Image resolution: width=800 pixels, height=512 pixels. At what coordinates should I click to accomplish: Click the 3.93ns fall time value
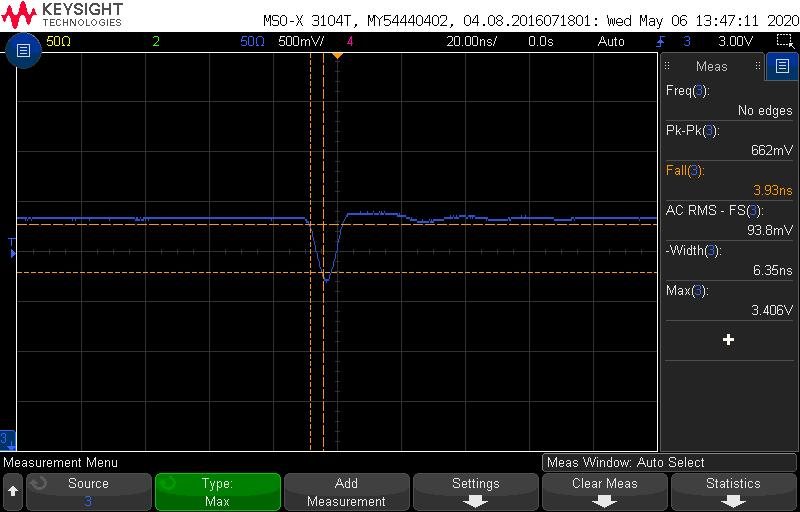pos(773,190)
